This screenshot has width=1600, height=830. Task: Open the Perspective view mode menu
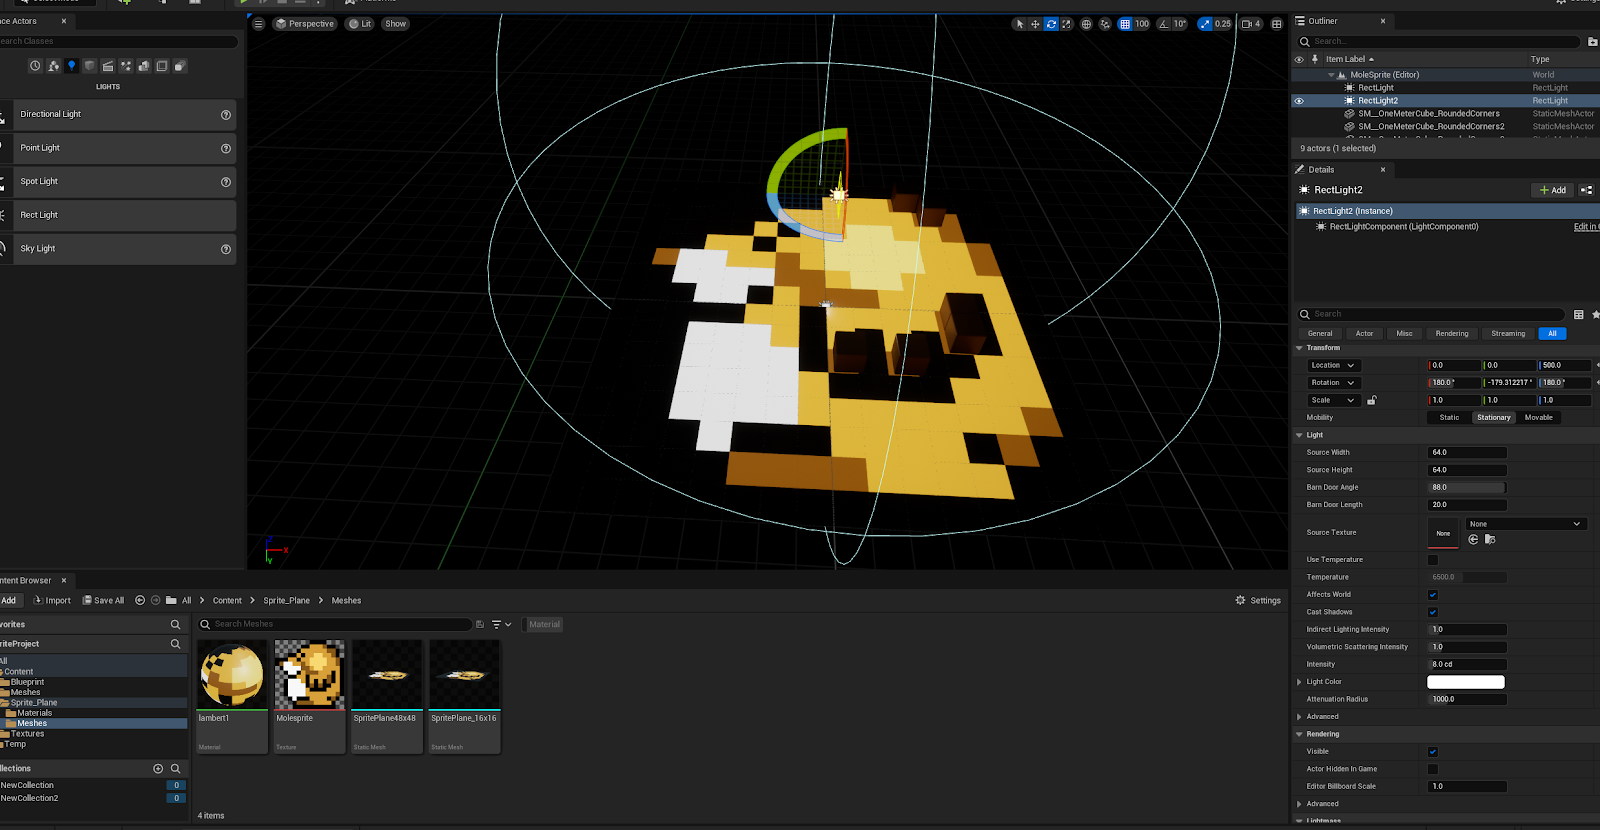pyautogui.click(x=305, y=24)
